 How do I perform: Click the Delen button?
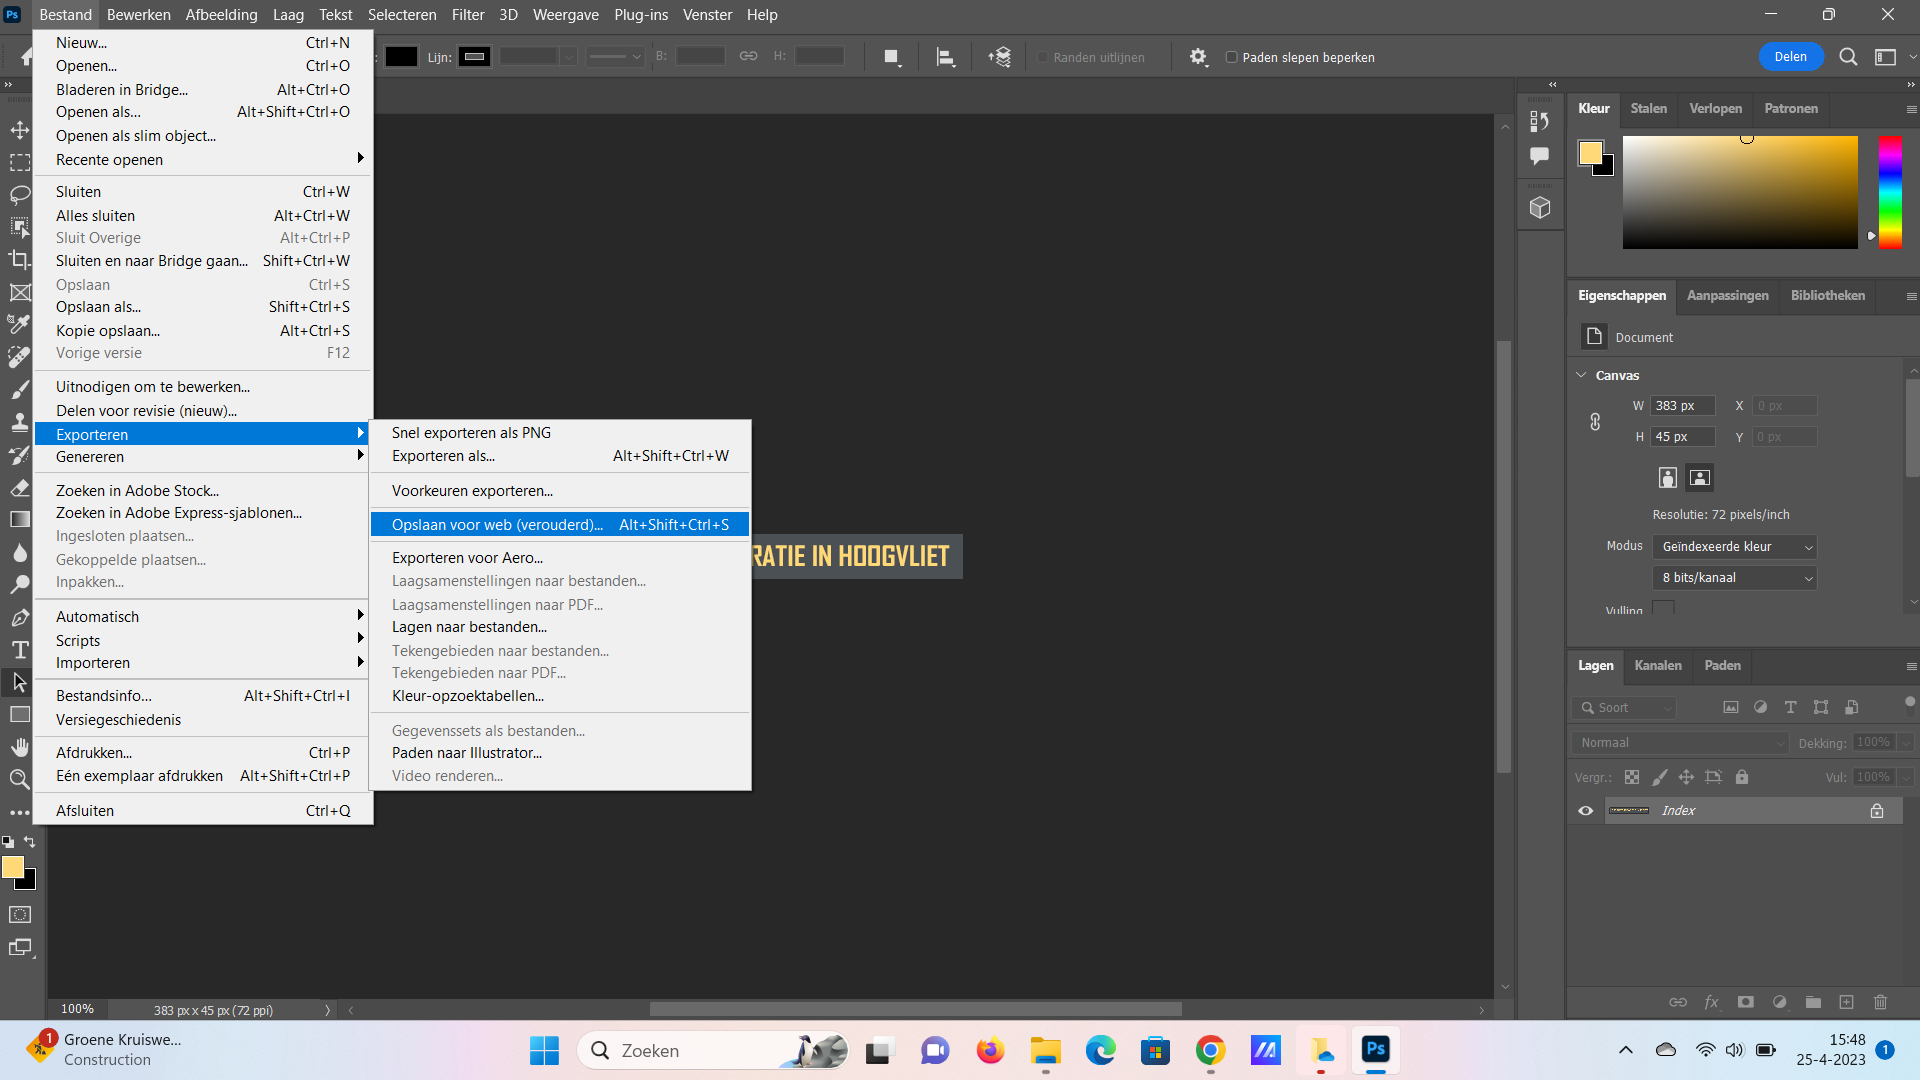[x=1790, y=57]
